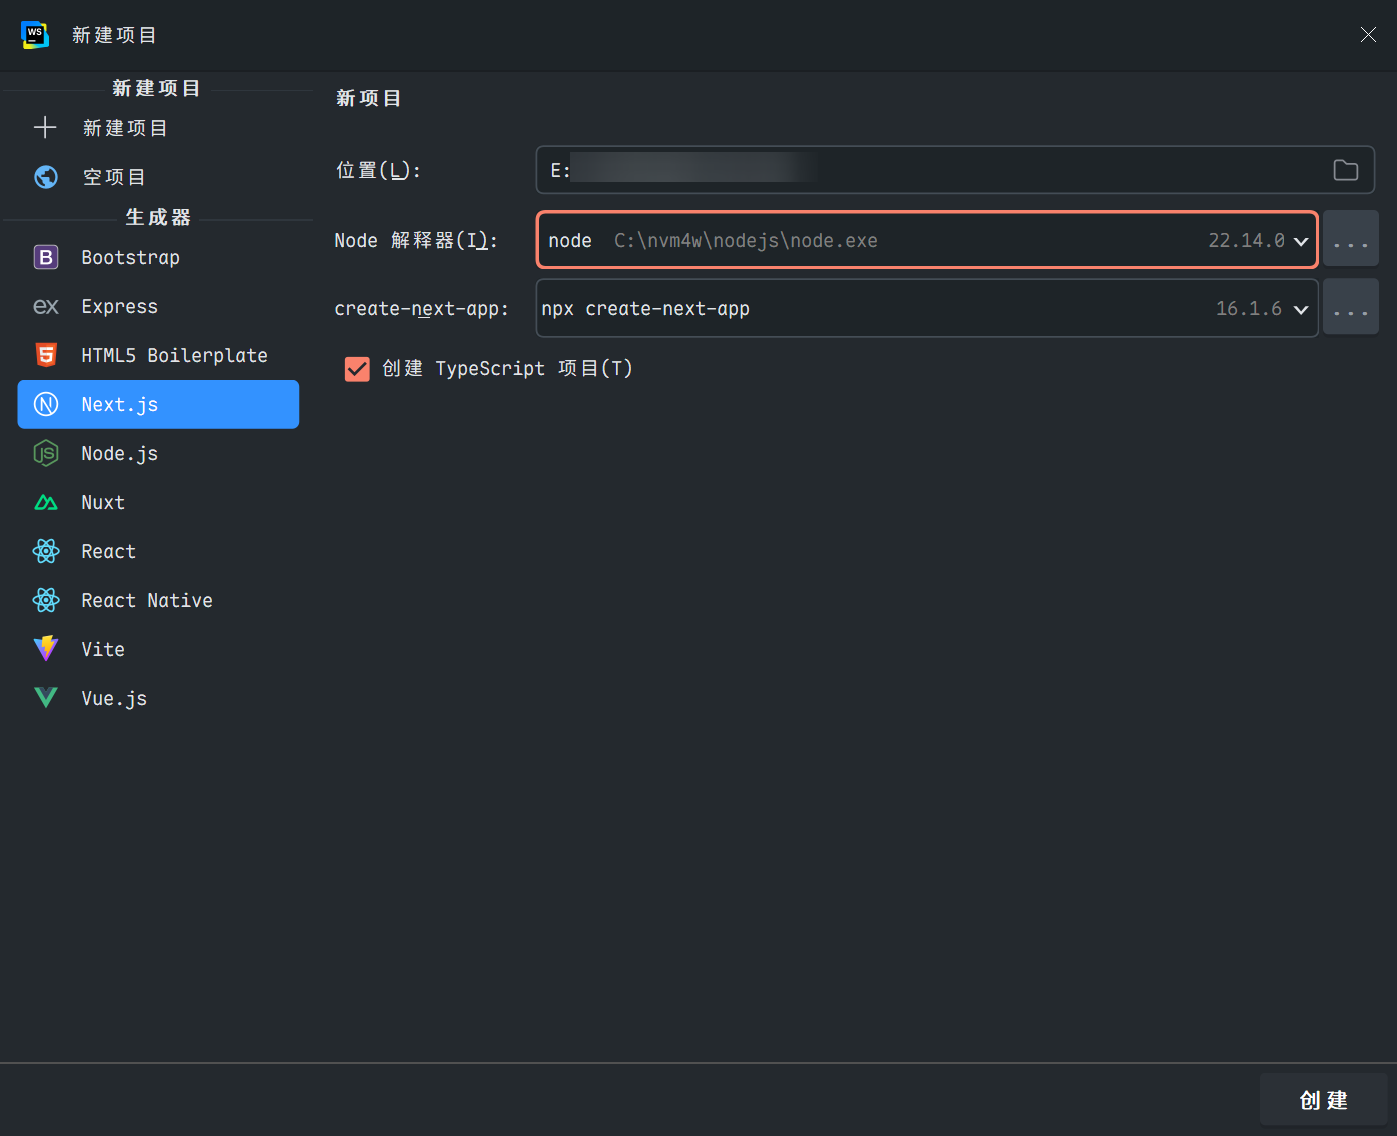Image resolution: width=1397 pixels, height=1136 pixels.
Task: Click the ellipsis button next to create-next-app
Action: click(1351, 307)
